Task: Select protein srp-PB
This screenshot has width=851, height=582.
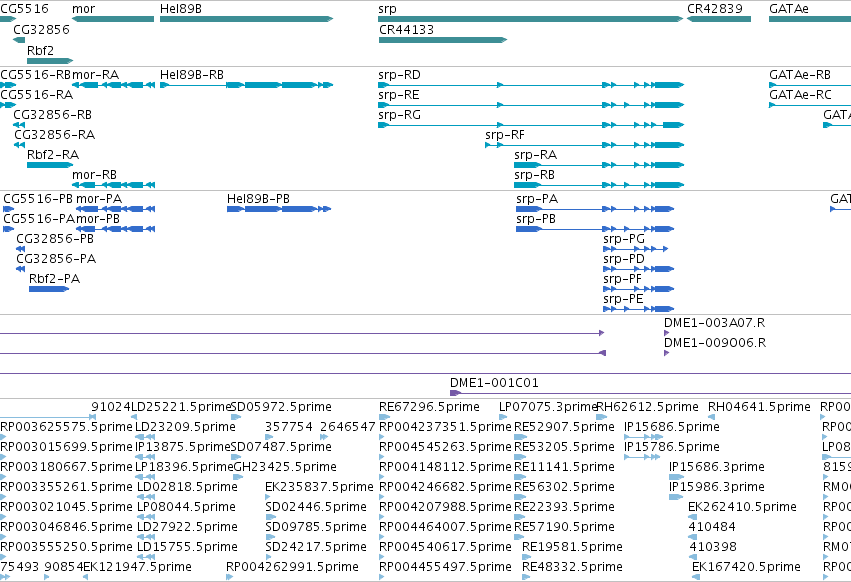Action: click(595, 229)
